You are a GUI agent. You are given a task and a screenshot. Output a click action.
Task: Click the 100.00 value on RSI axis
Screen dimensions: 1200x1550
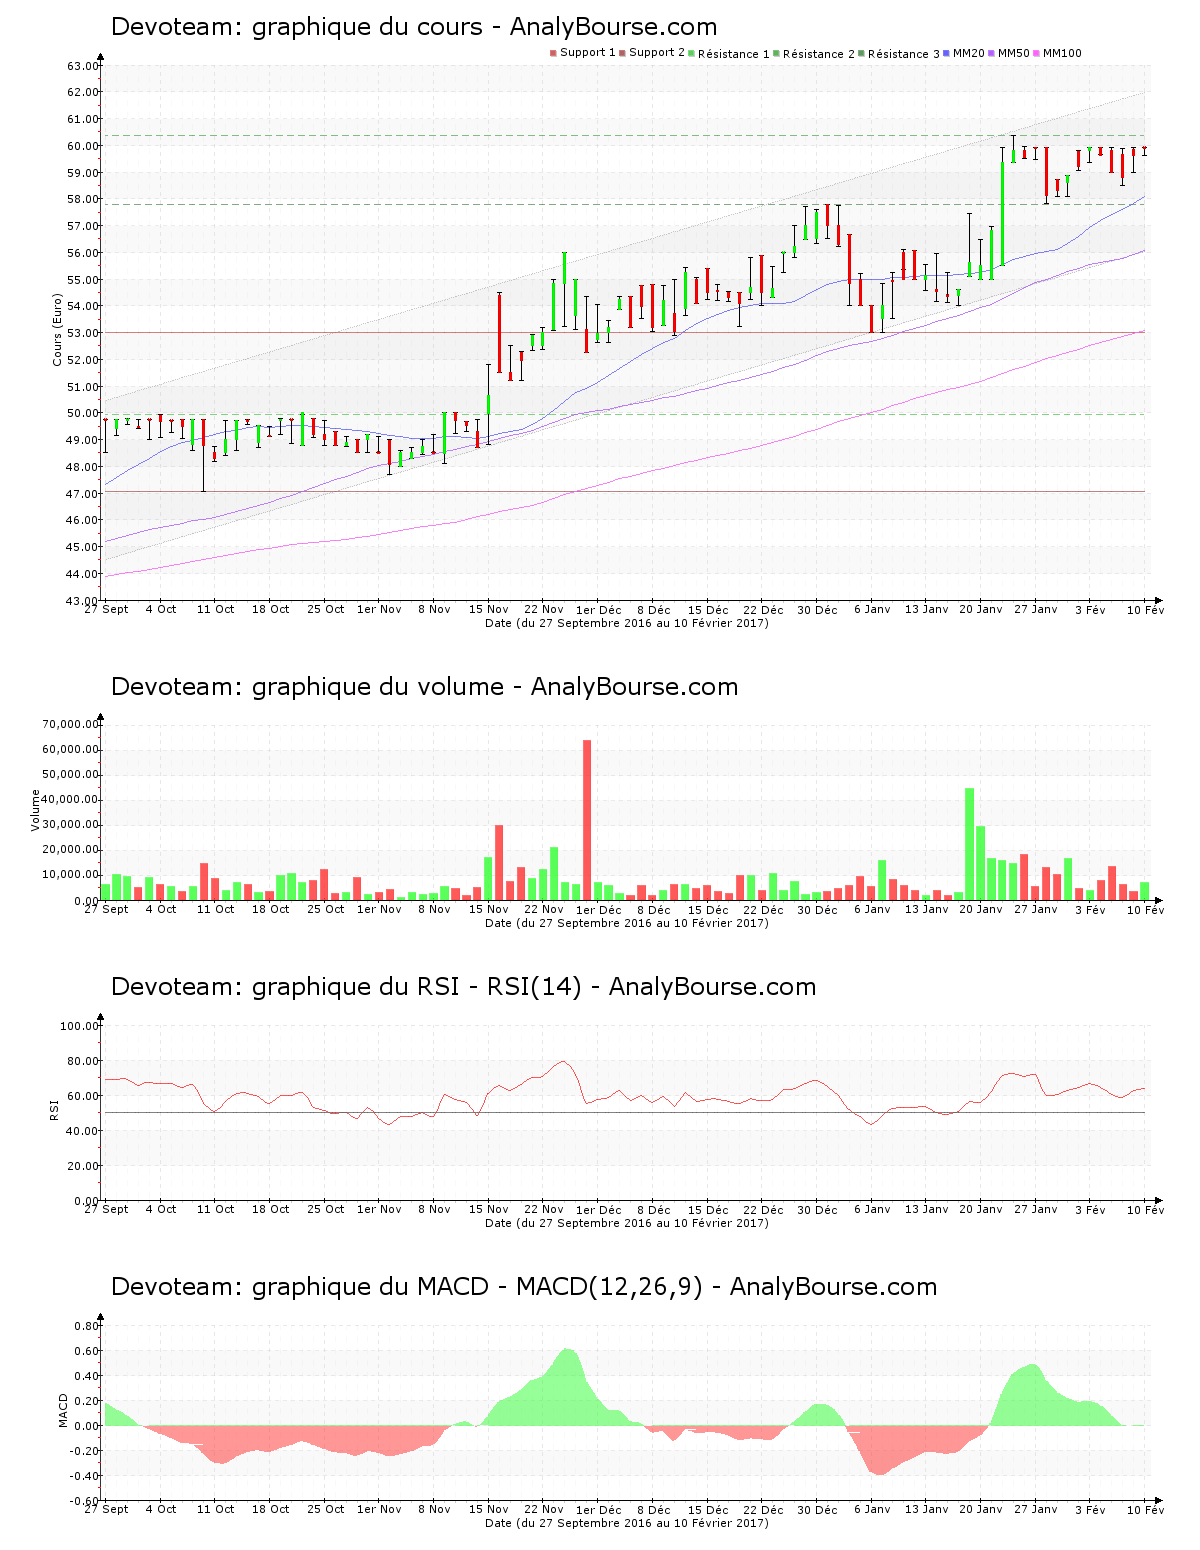[x=80, y=1026]
